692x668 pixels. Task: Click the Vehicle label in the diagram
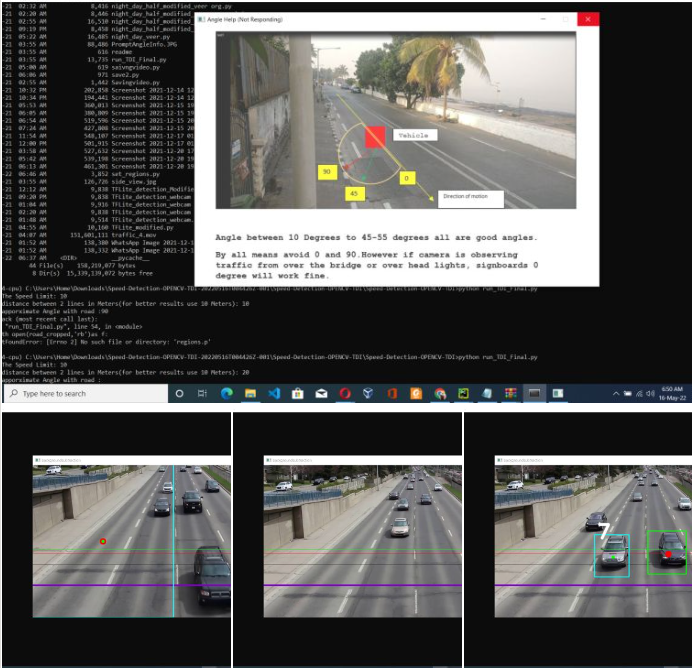[x=414, y=135]
